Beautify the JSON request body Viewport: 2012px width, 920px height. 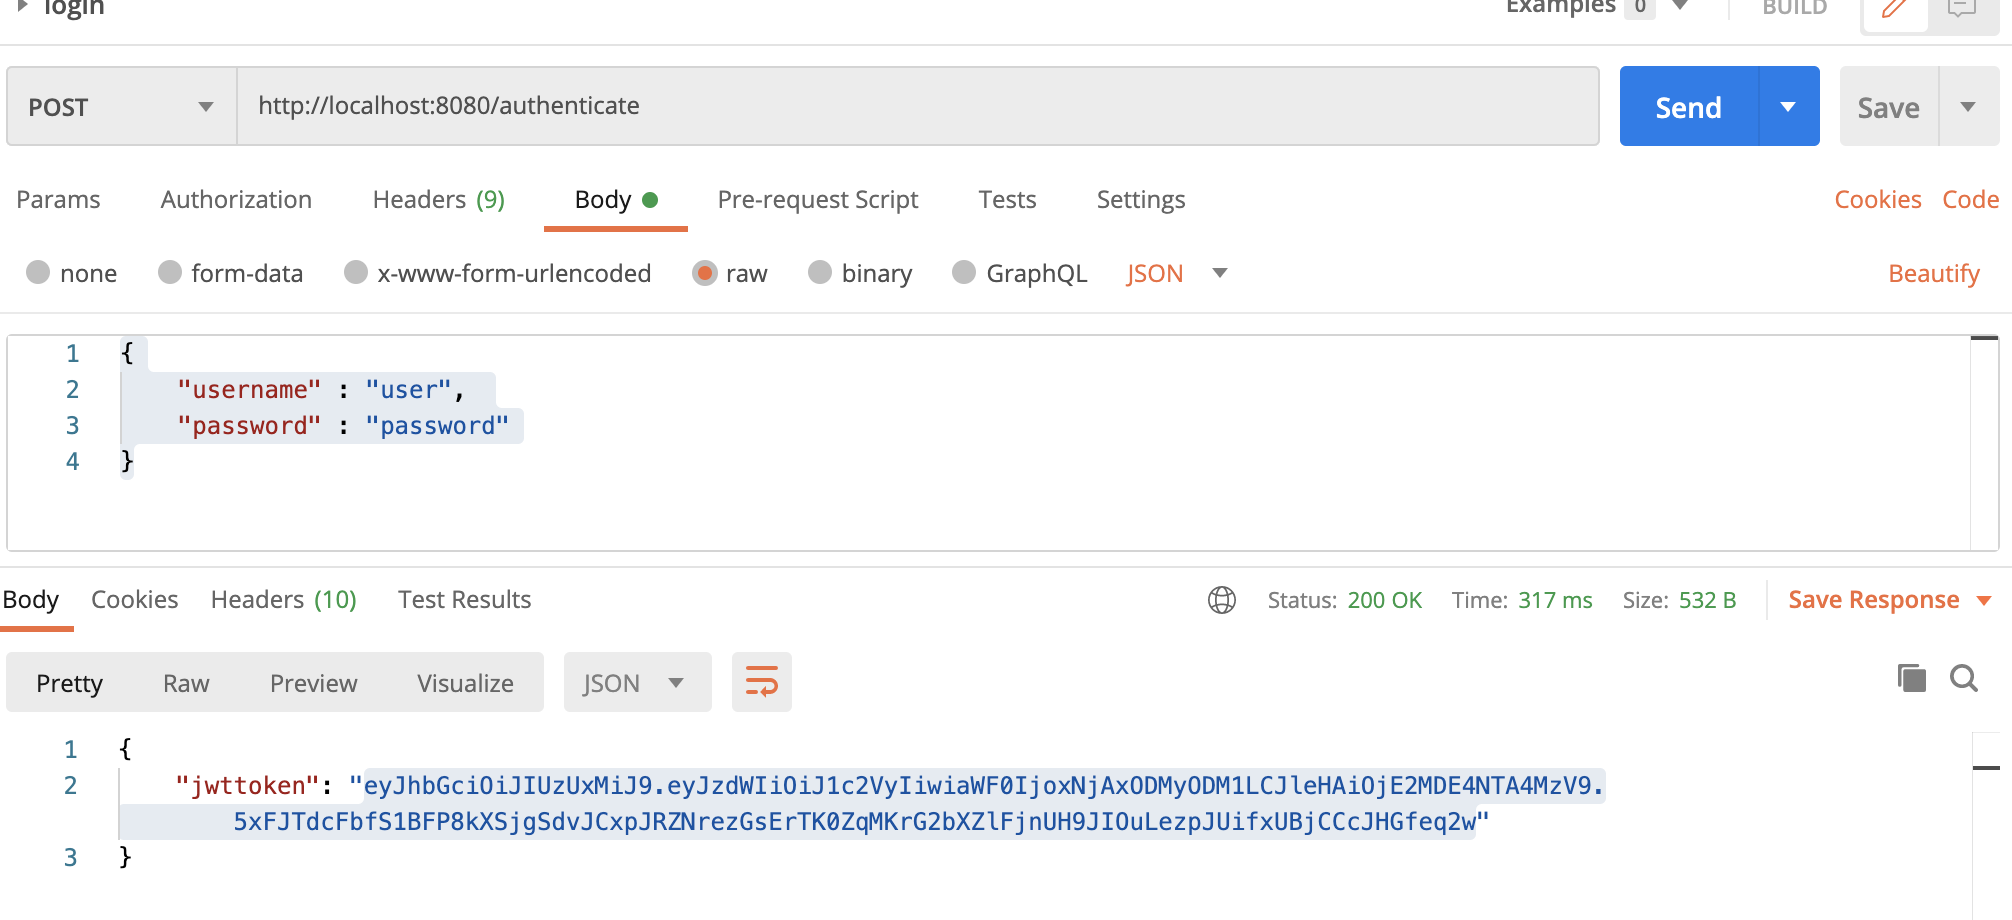tap(1932, 272)
